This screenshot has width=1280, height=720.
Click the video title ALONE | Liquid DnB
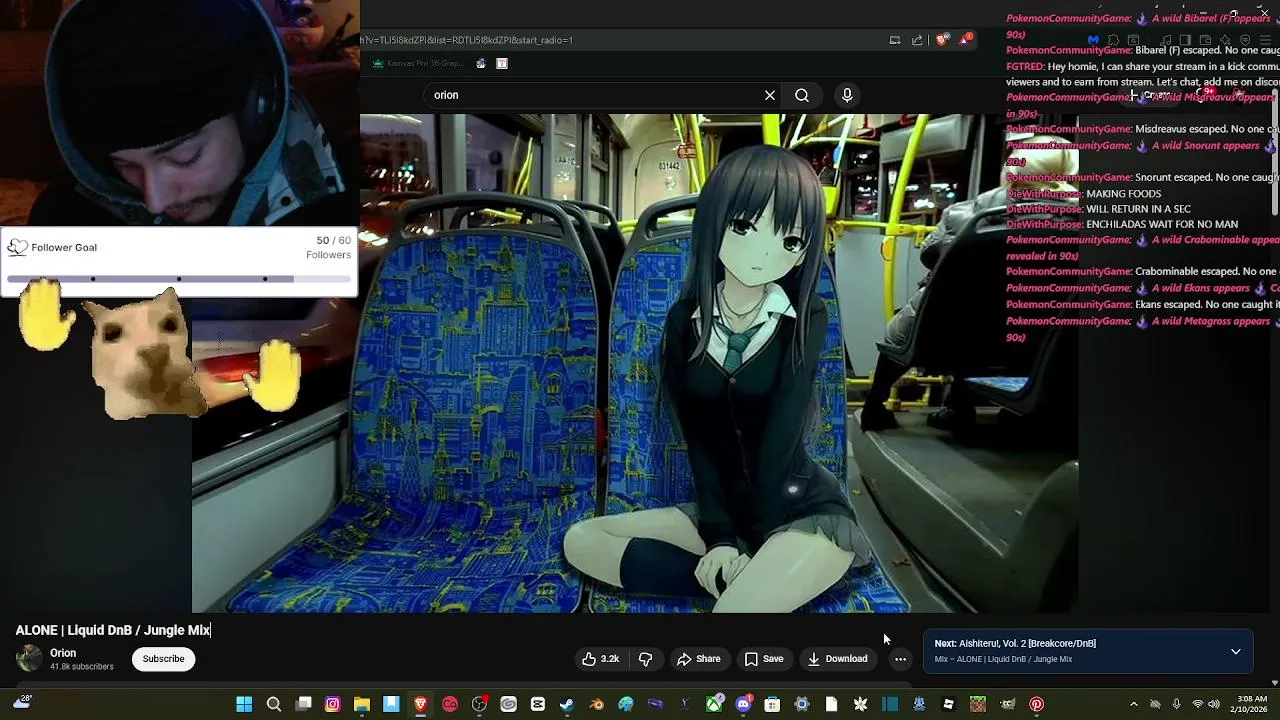coord(113,630)
